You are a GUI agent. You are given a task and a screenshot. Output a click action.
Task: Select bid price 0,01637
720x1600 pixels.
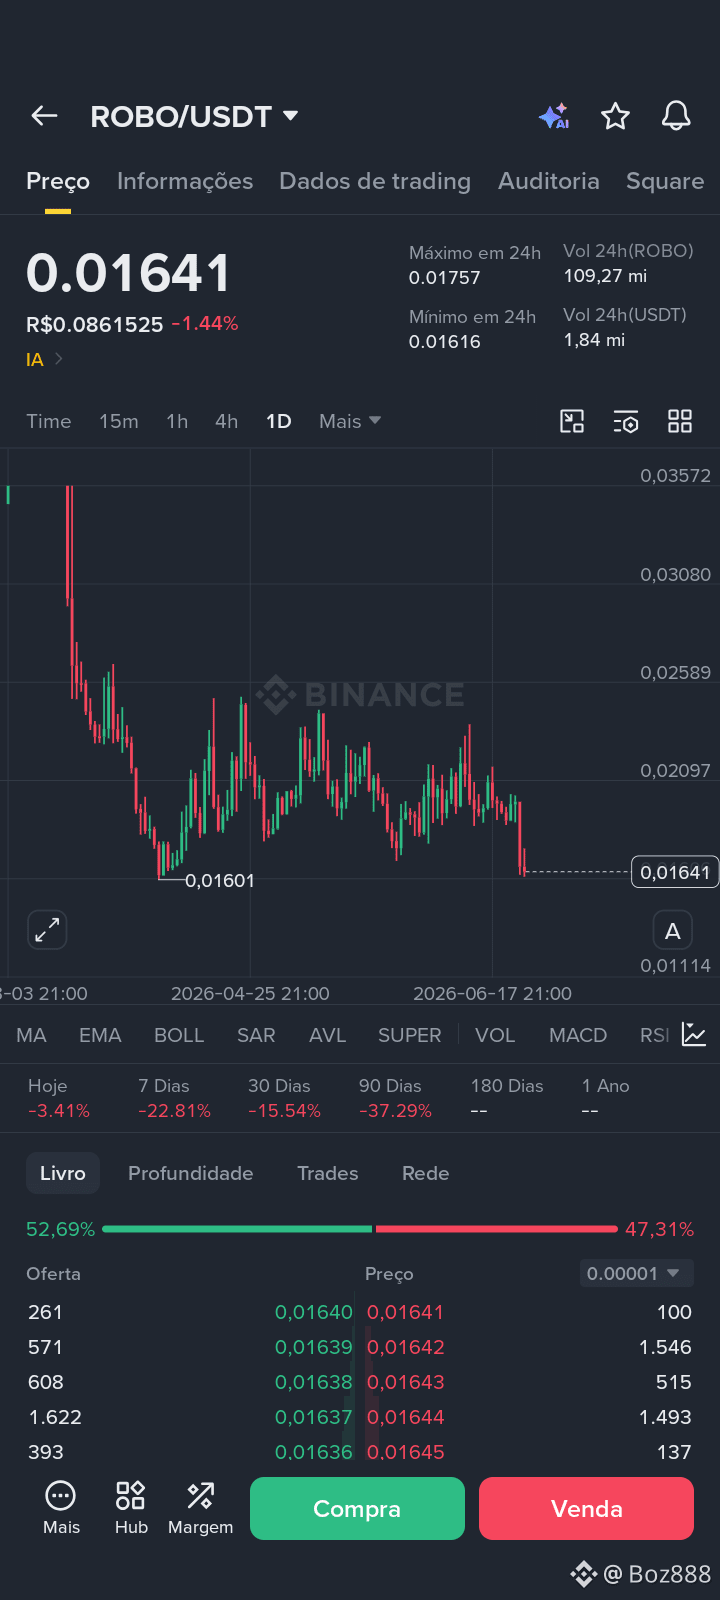pyautogui.click(x=314, y=1417)
